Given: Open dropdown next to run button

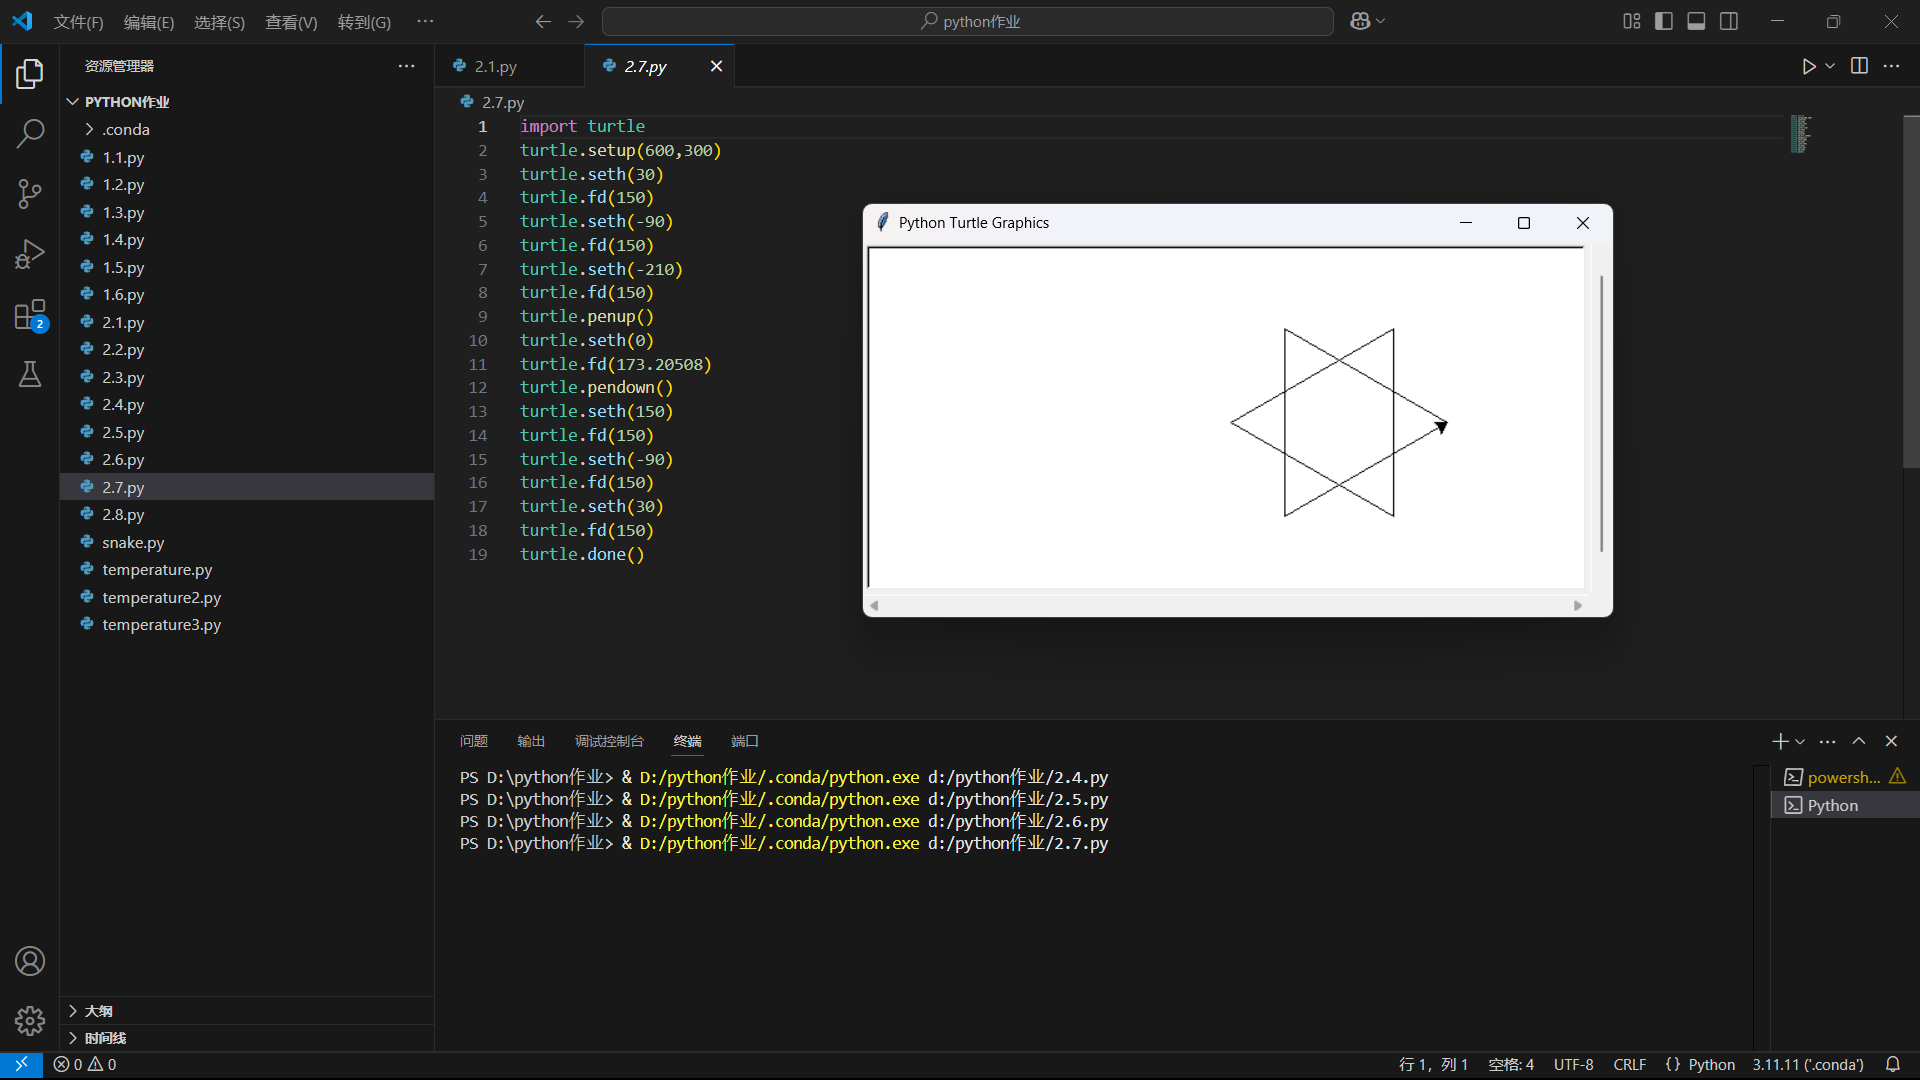Looking at the screenshot, I should (1830, 66).
